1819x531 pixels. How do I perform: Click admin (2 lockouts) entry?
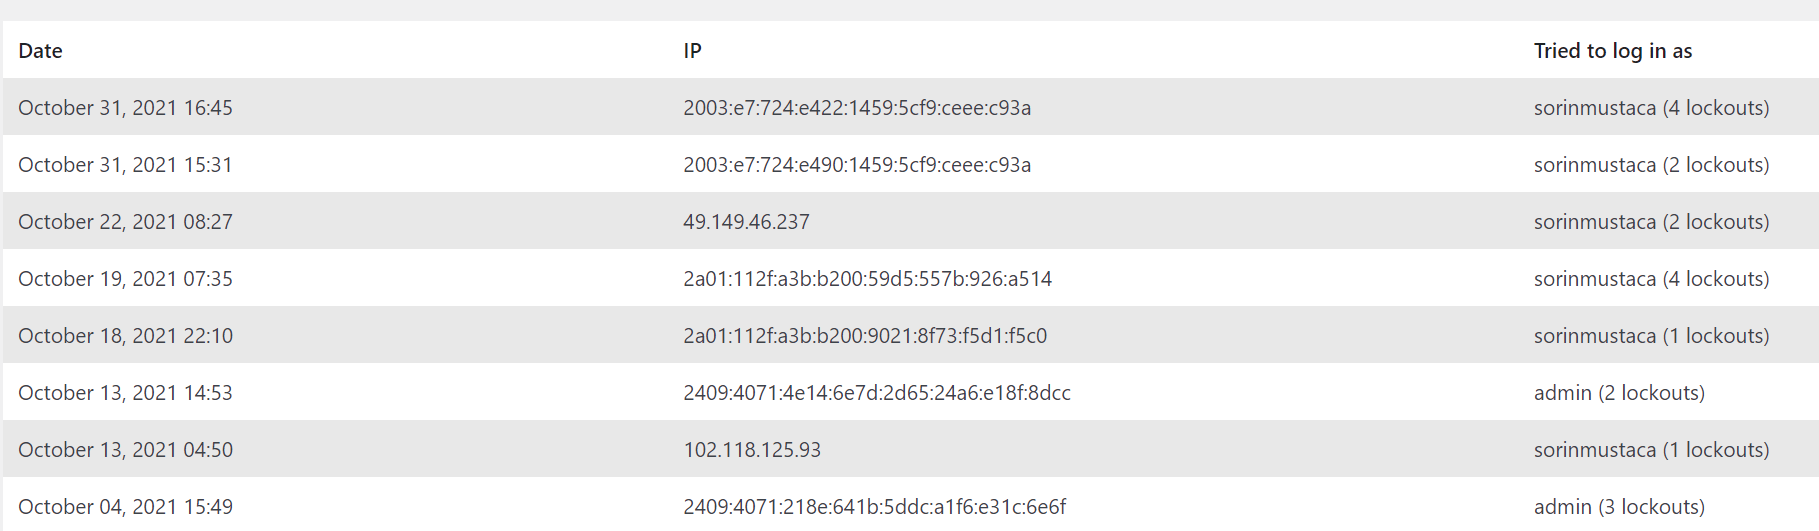1619,393
